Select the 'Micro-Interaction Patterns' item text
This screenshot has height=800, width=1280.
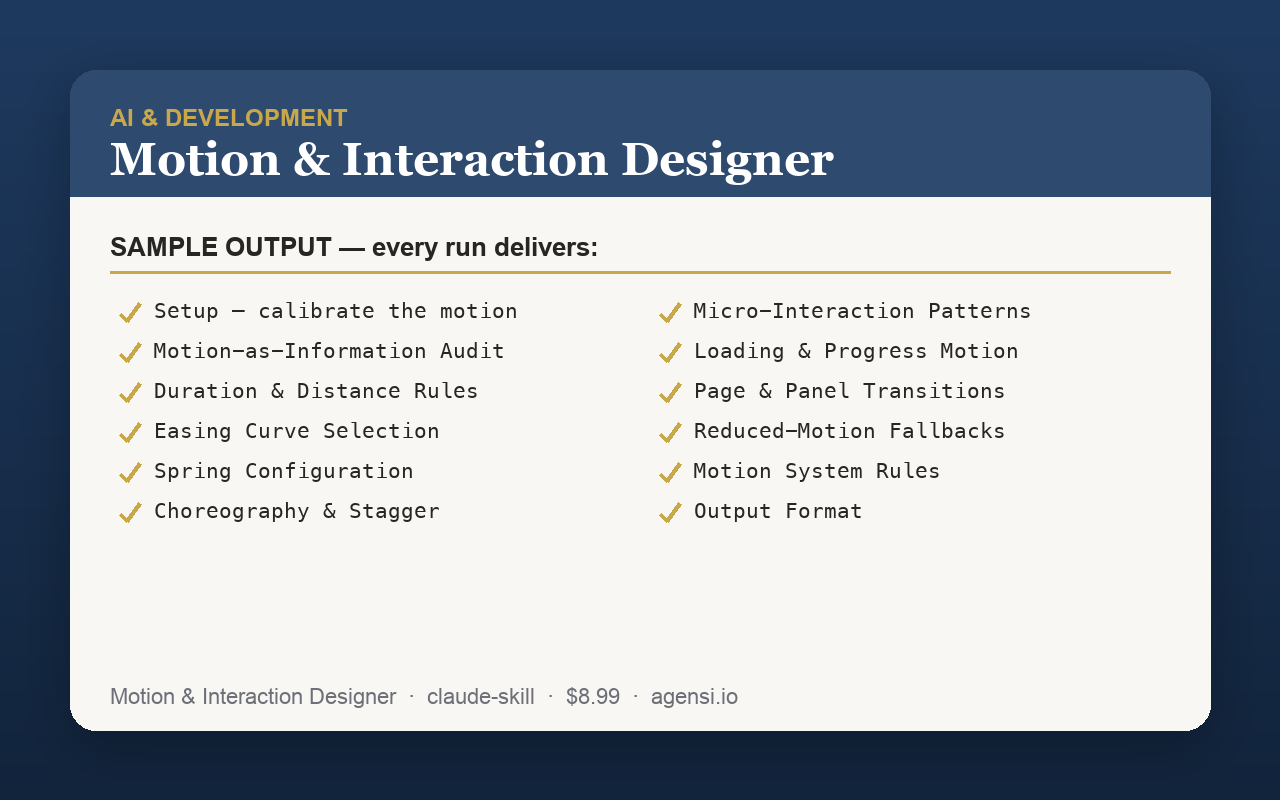[x=863, y=311]
